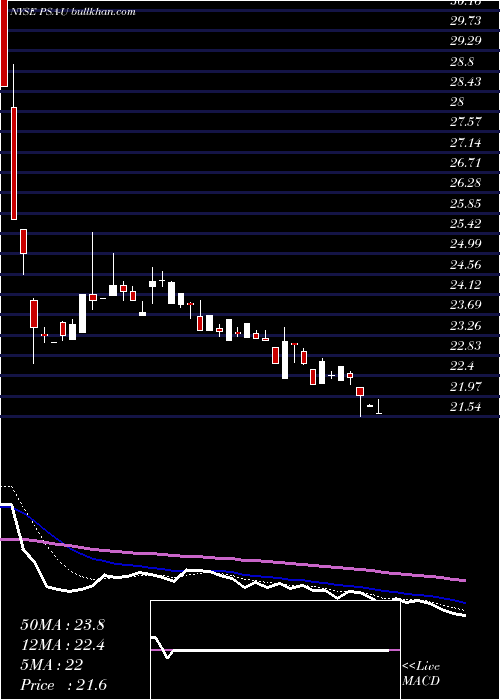Select the 24.12 price axis label
Image resolution: width=500 pixels, height=700 pixels.
coord(466,285)
